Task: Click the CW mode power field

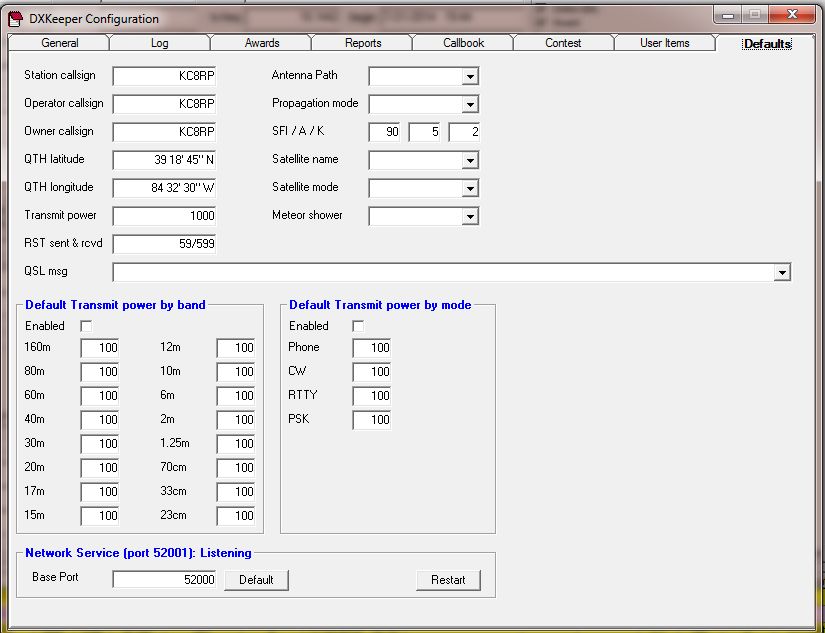Action: click(x=371, y=372)
